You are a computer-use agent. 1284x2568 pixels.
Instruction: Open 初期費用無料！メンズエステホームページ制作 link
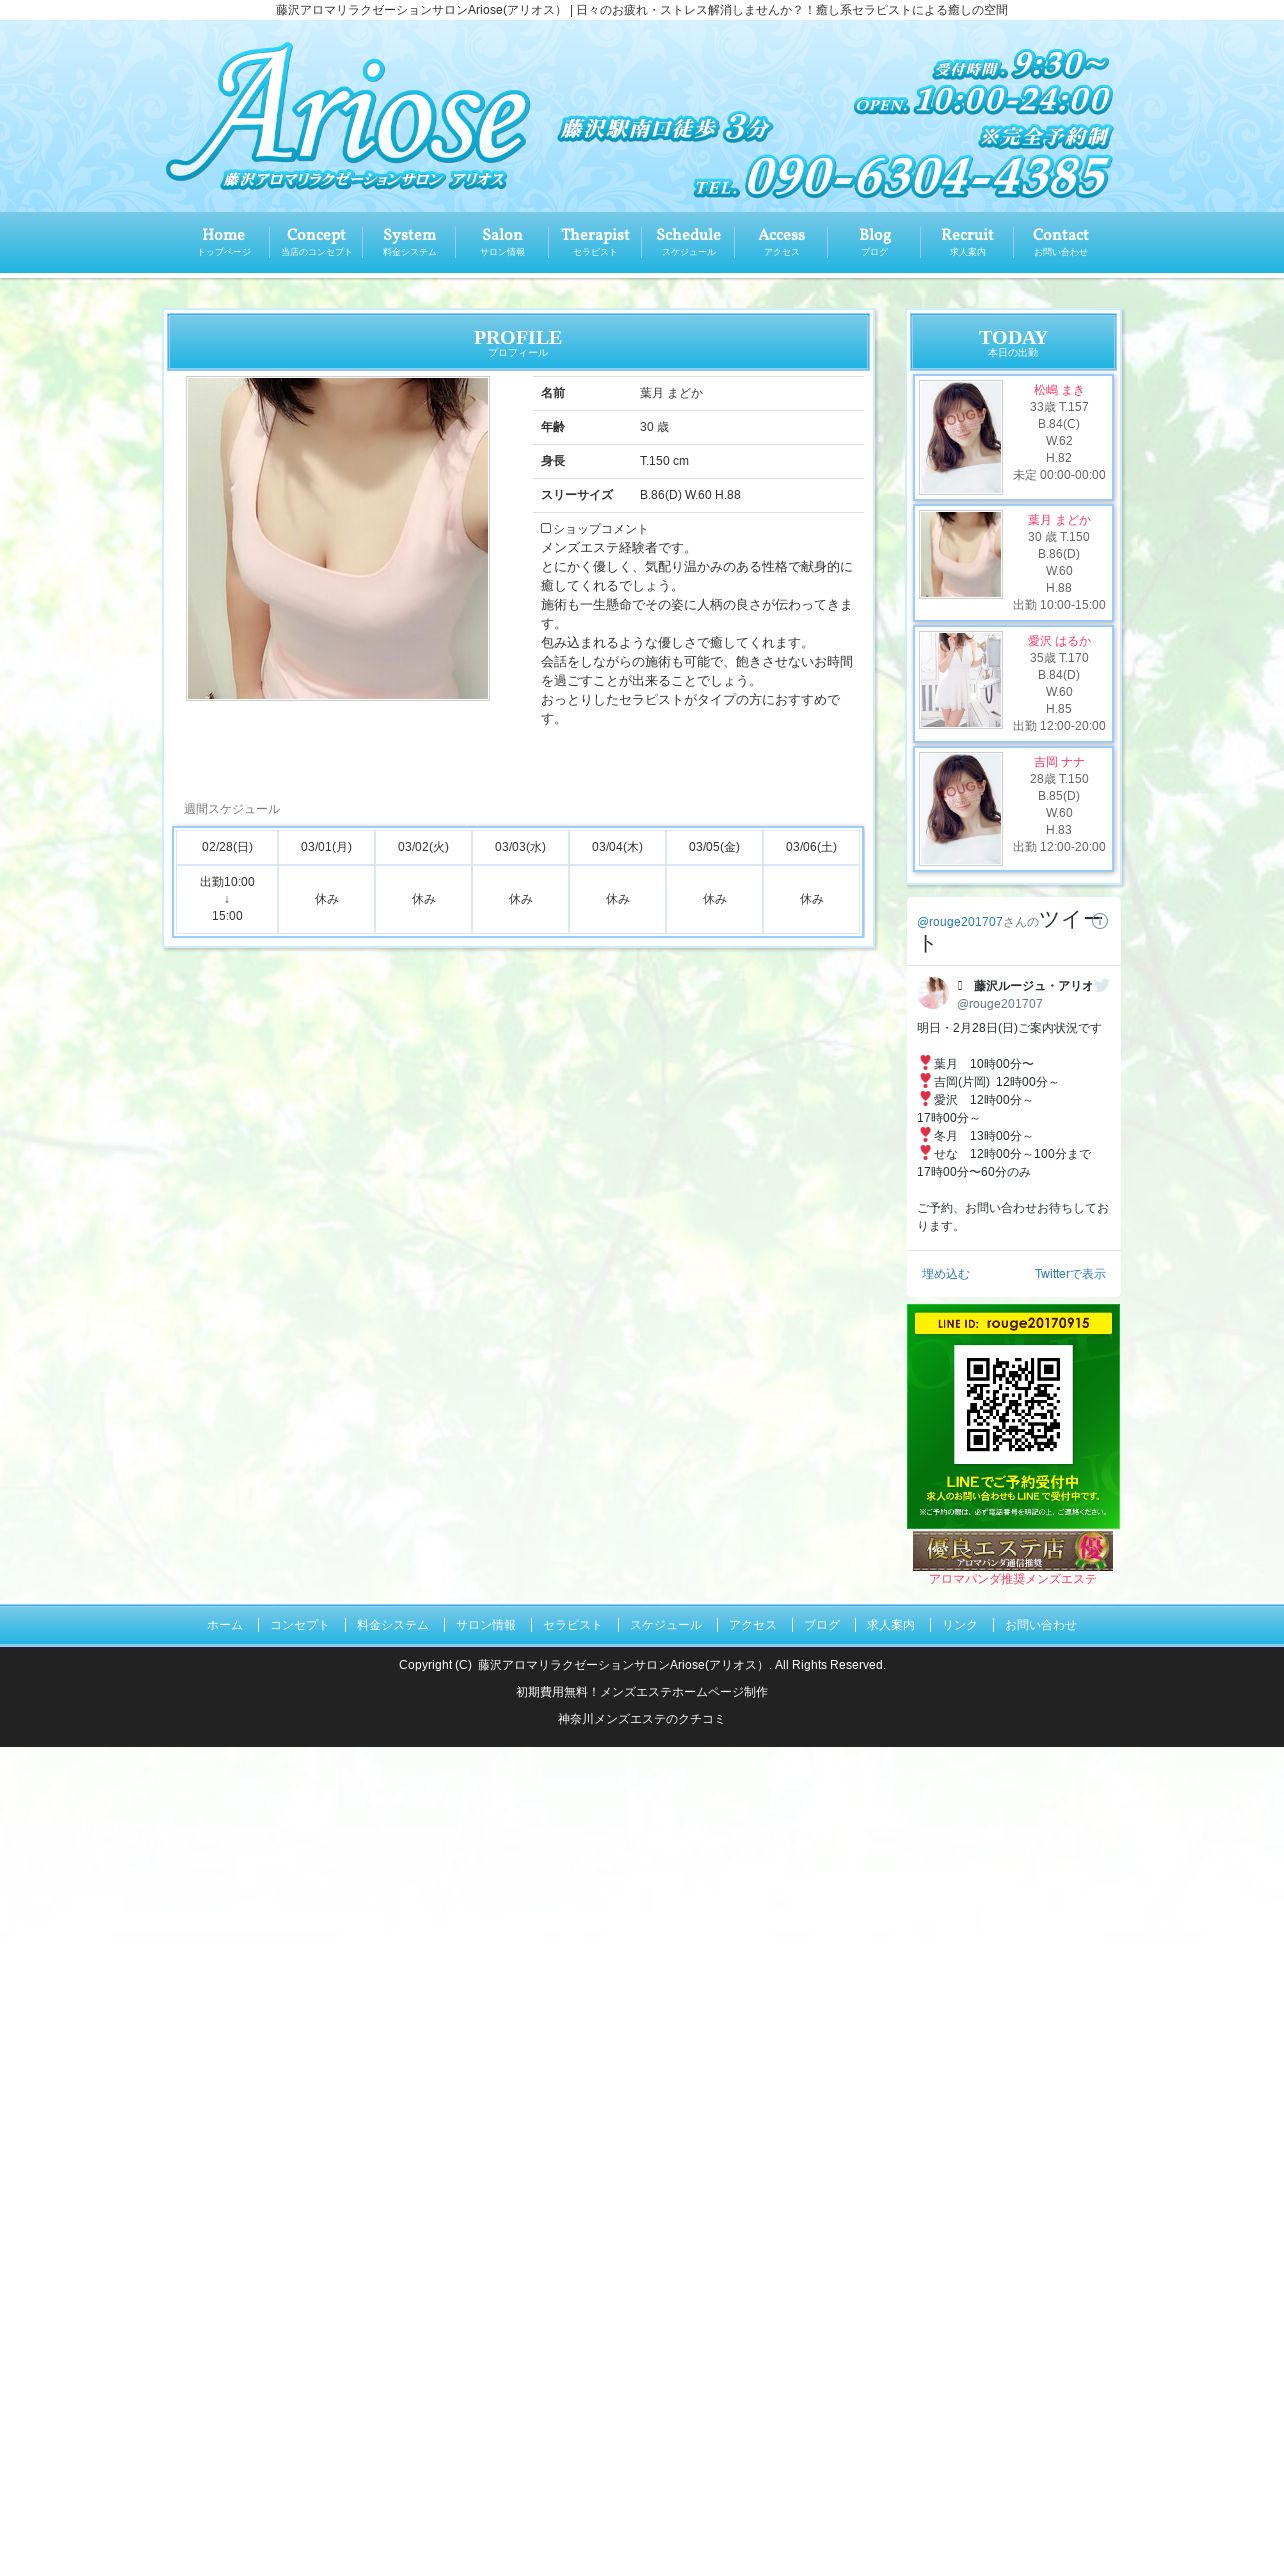(642, 1692)
